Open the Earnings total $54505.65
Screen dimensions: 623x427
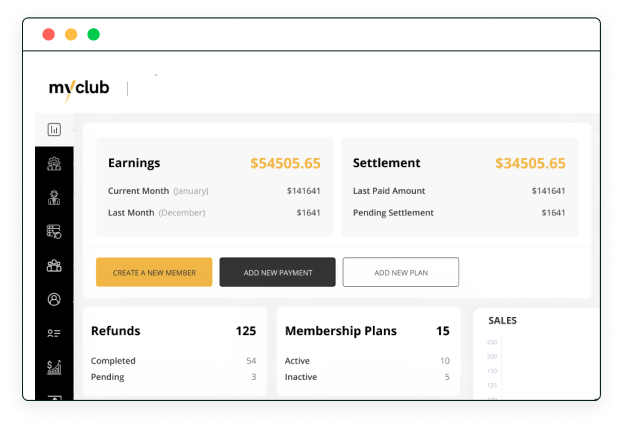pyautogui.click(x=285, y=163)
